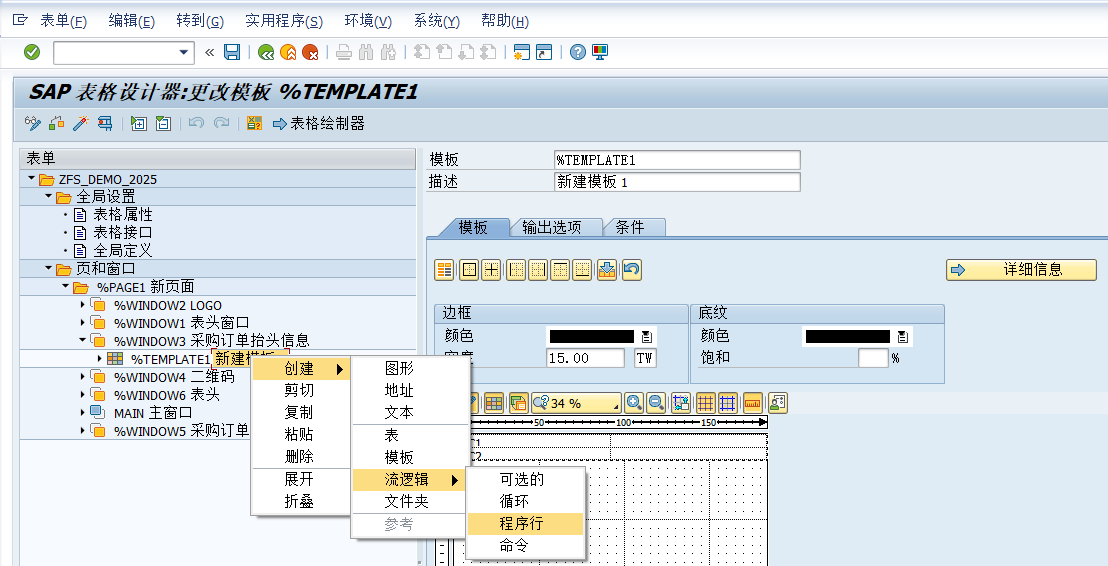
Task: Switch to the 模板 tab
Action: pyautogui.click(x=473, y=227)
